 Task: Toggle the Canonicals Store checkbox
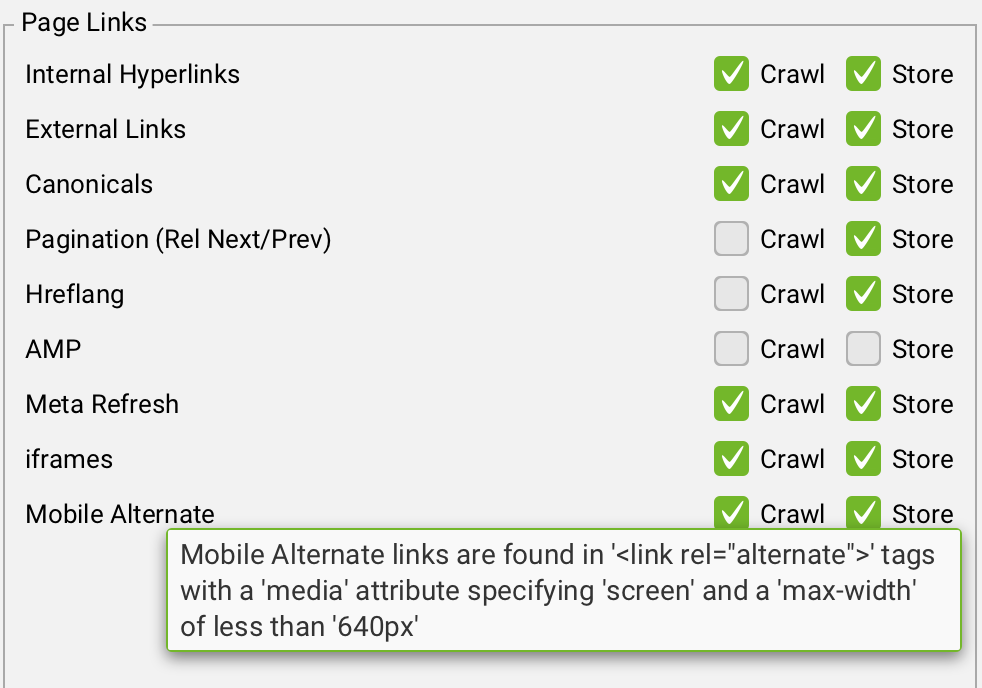pos(863,184)
